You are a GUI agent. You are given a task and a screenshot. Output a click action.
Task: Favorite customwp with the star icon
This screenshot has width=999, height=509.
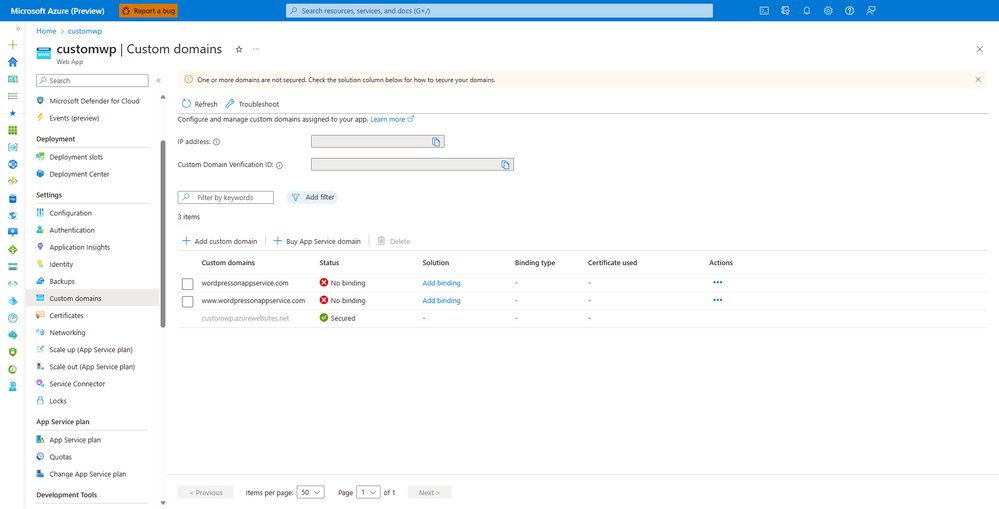click(x=239, y=49)
